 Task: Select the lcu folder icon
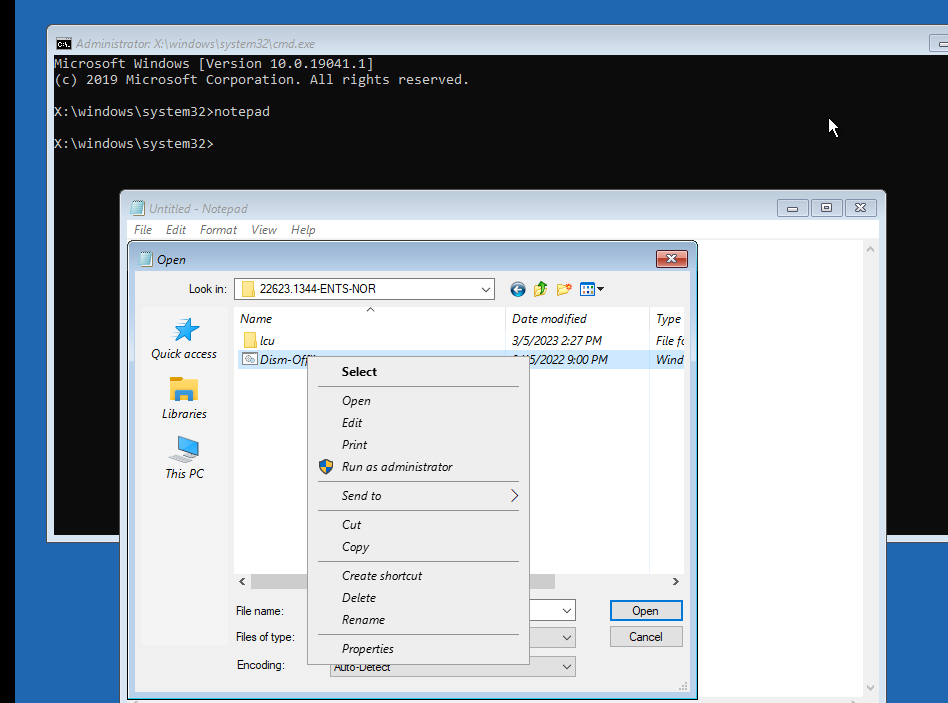pyautogui.click(x=250, y=340)
